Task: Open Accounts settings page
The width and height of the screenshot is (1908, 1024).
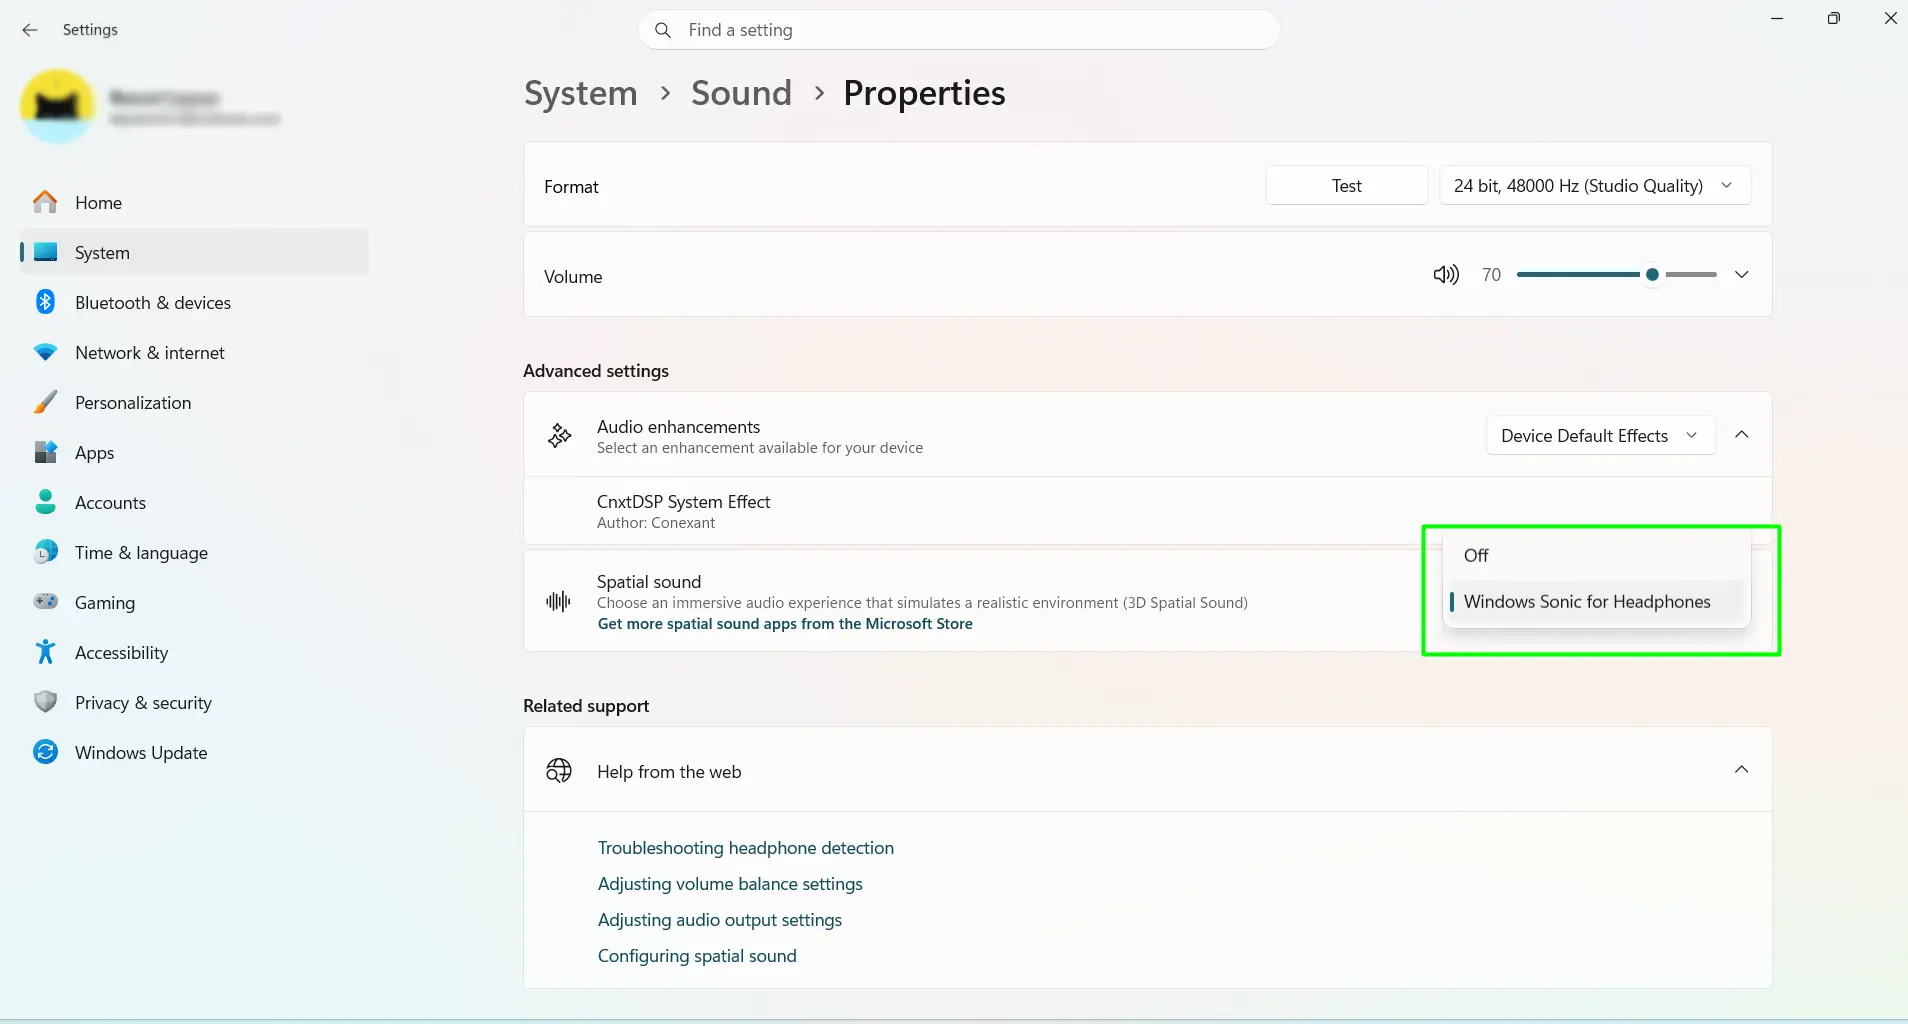Action: coord(194,502)
